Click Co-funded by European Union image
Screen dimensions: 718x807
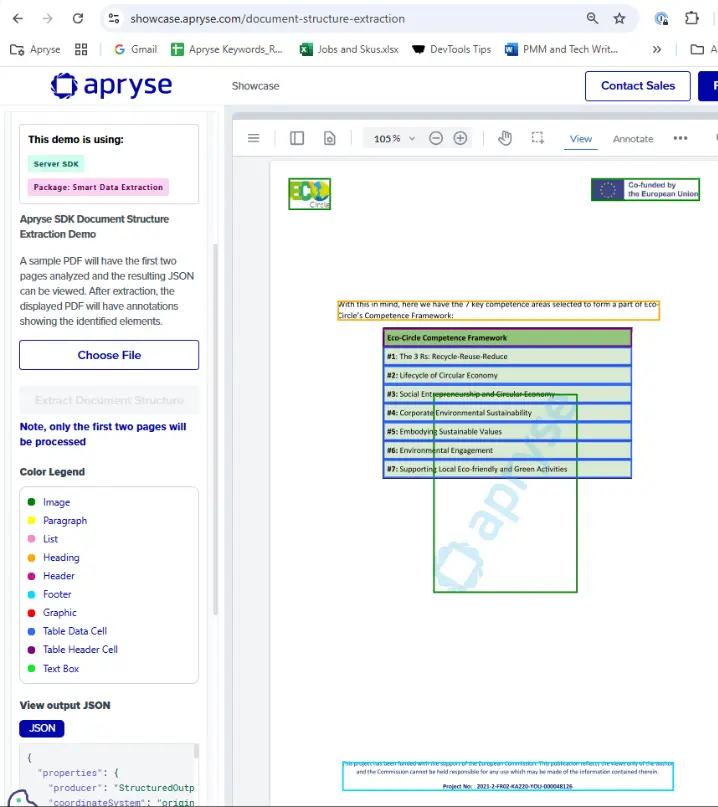pos(645,189)
